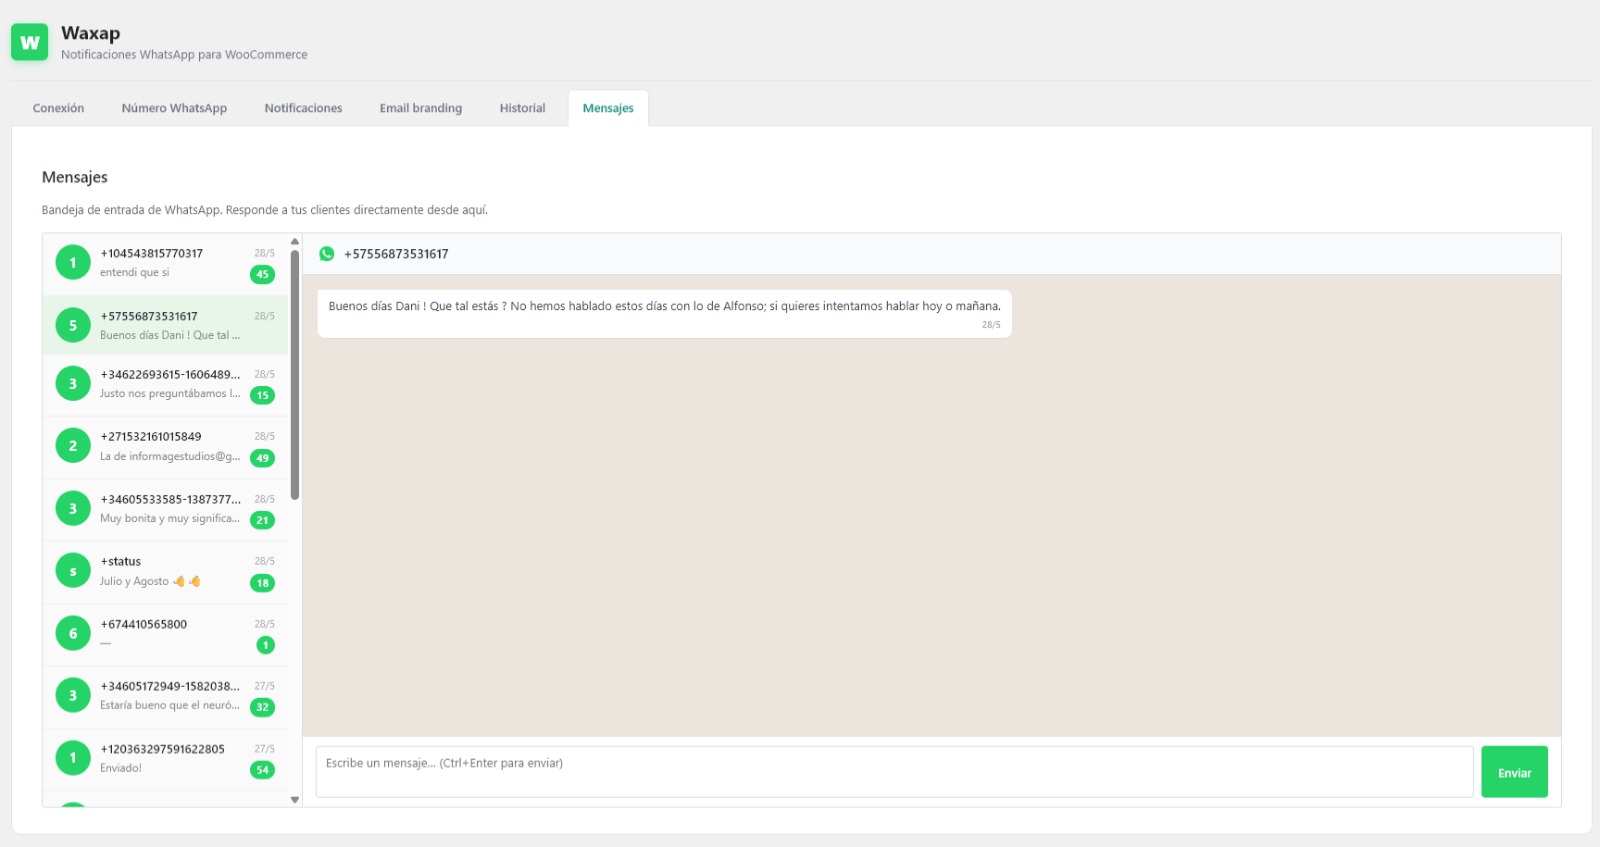The height and width of the screenshot is (847, 1600).
Task: Open conversation 'Enviado!'
Action: point(165,759)
